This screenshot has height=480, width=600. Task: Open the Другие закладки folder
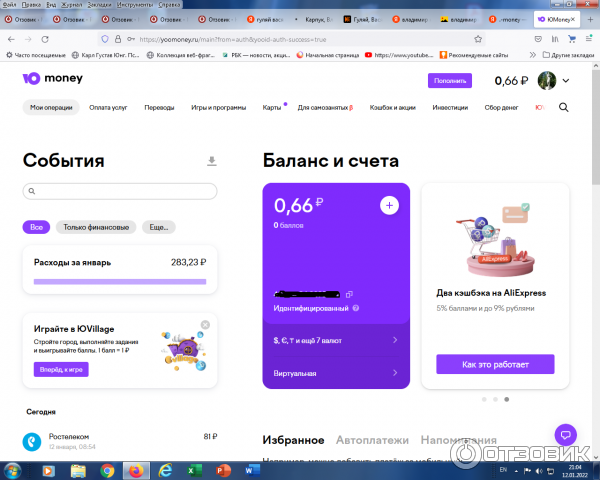click(x=568, y=55)
